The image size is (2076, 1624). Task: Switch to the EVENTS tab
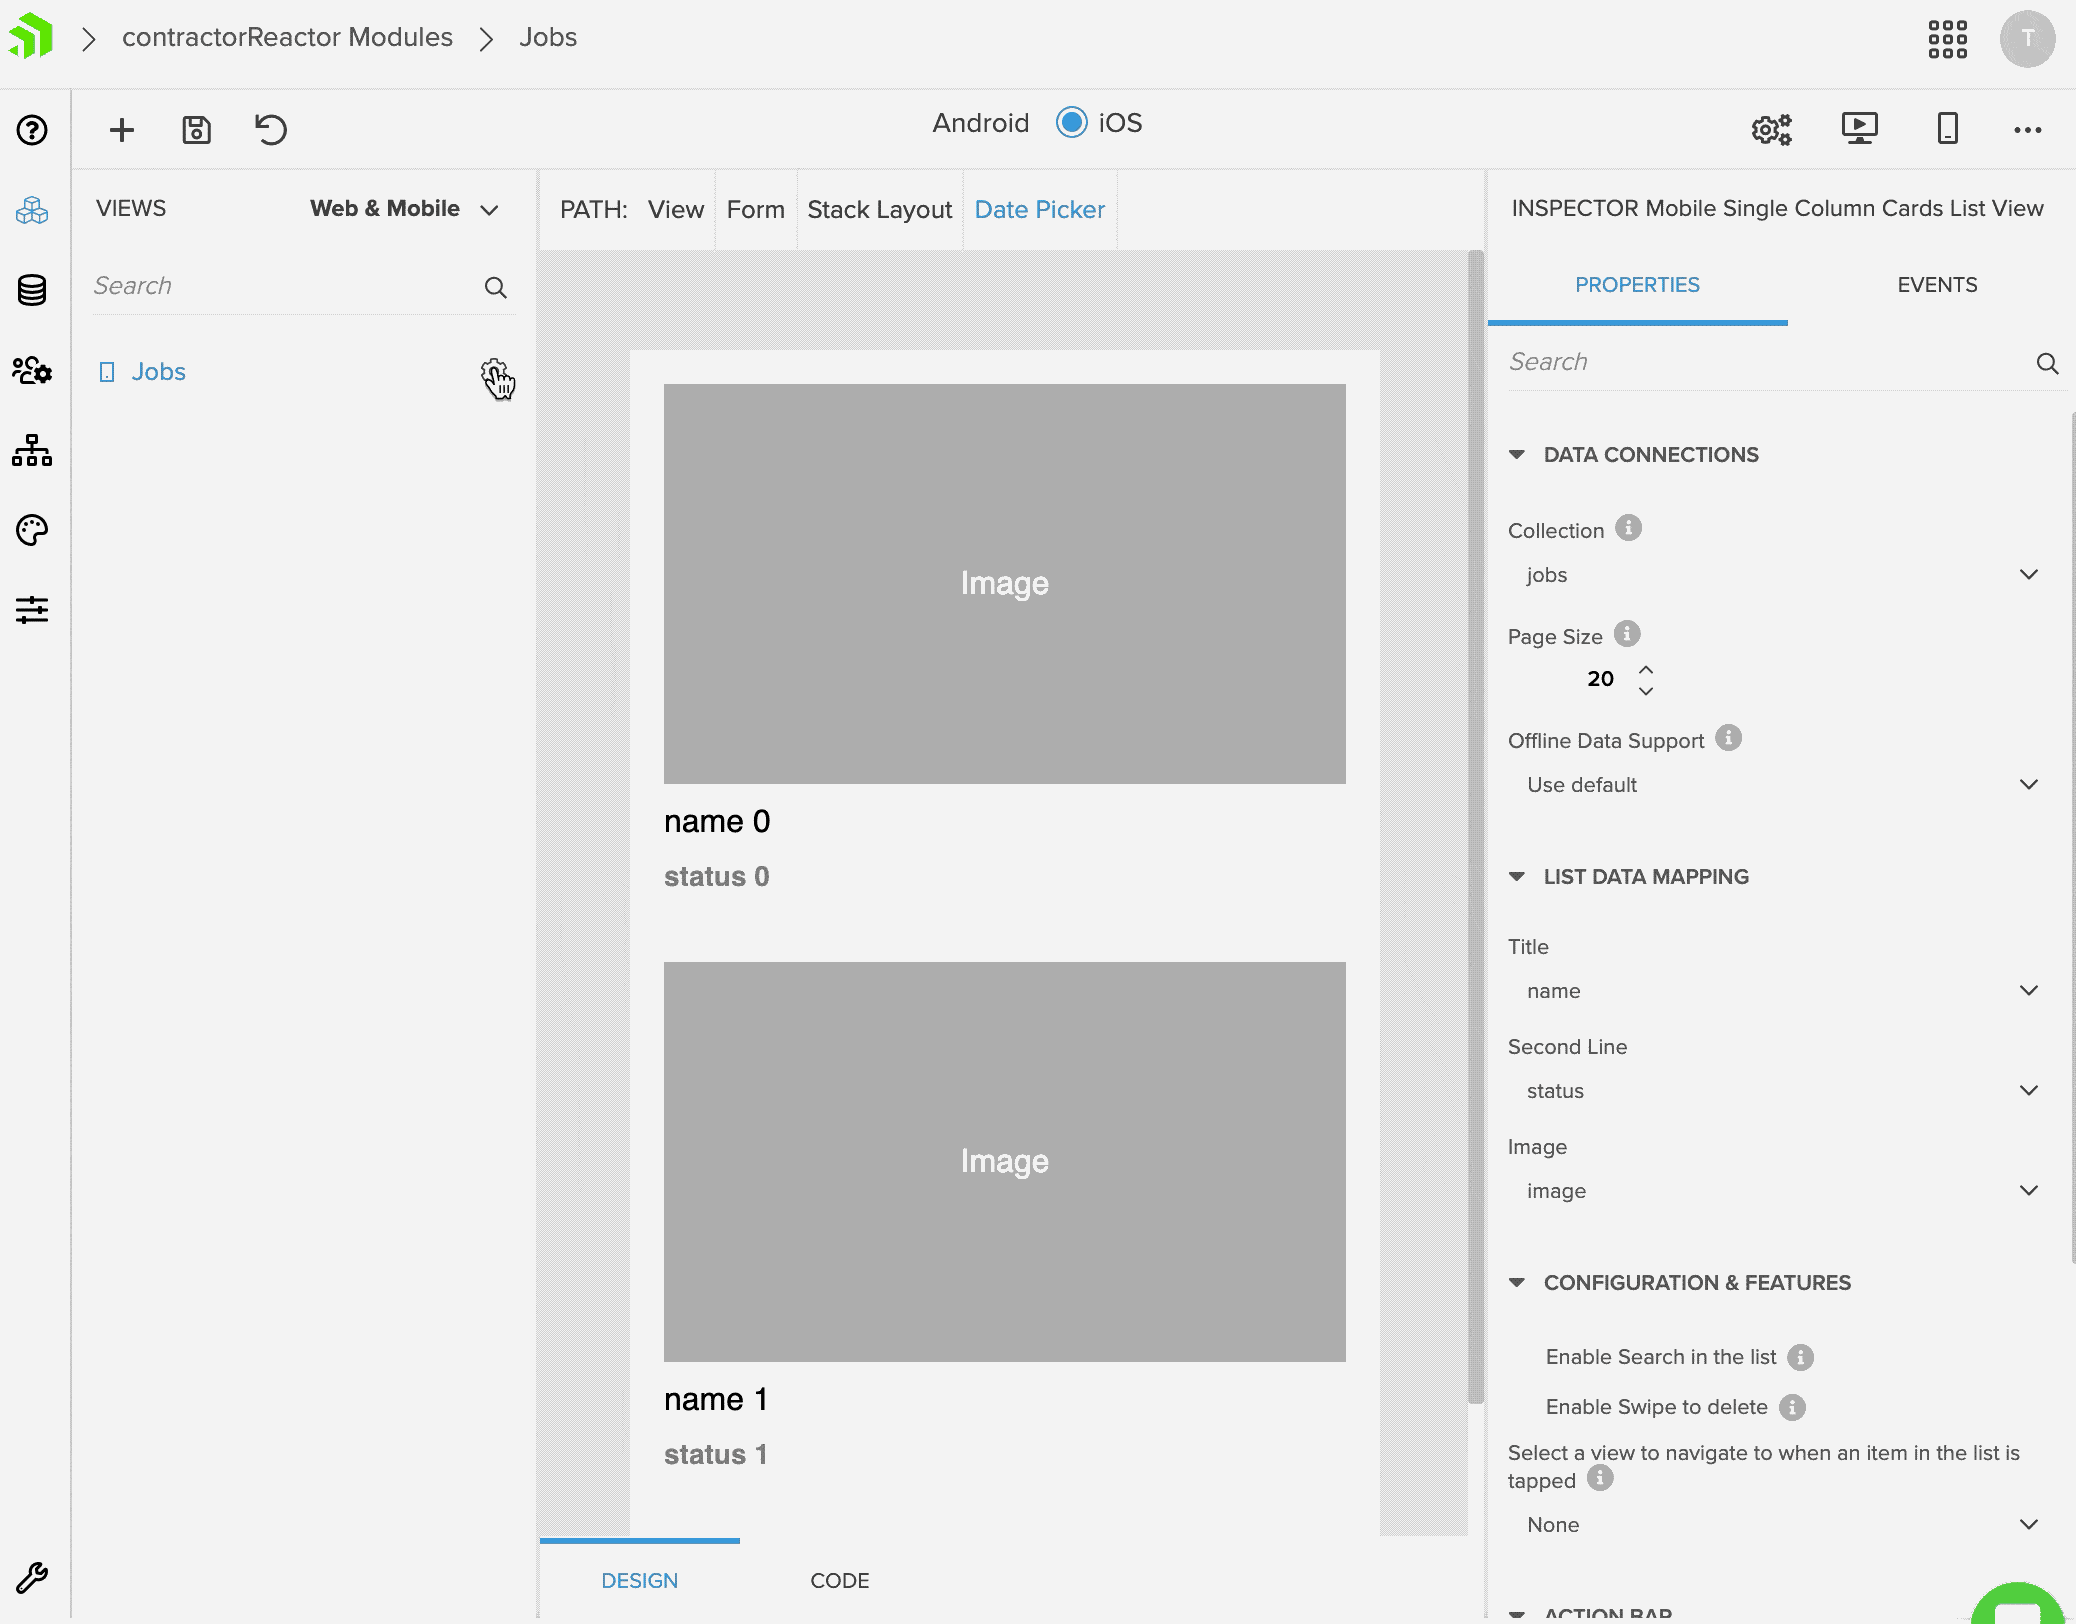coord(1936,285)
